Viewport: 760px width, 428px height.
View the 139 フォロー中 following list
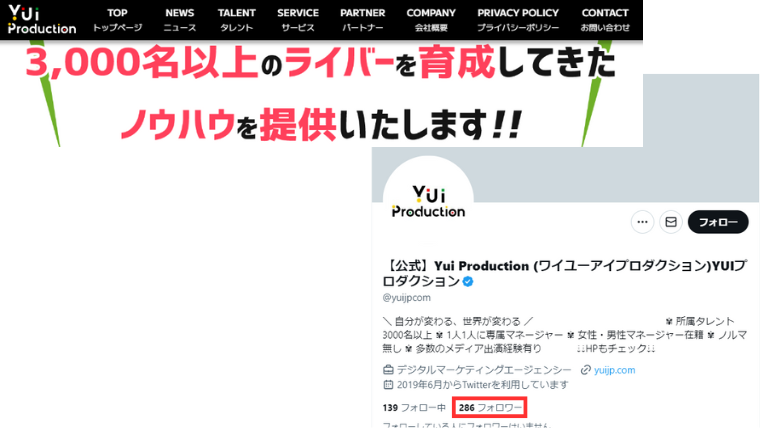click(414, 408)
